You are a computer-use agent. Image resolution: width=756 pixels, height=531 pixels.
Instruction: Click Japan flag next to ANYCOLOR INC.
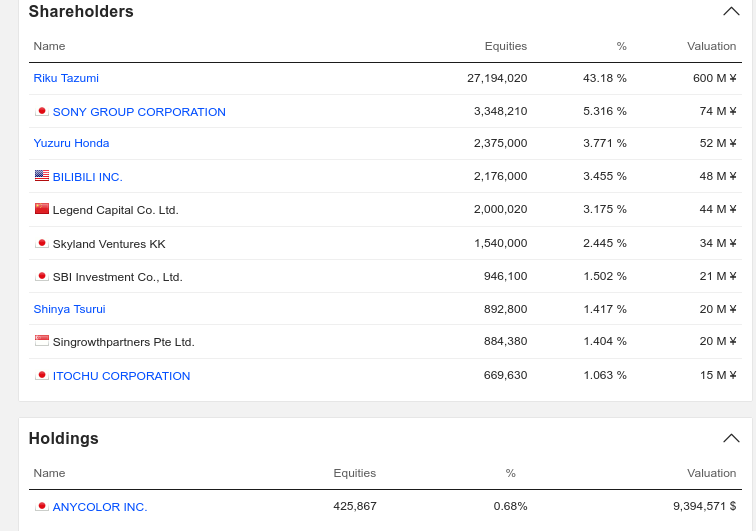42,506
